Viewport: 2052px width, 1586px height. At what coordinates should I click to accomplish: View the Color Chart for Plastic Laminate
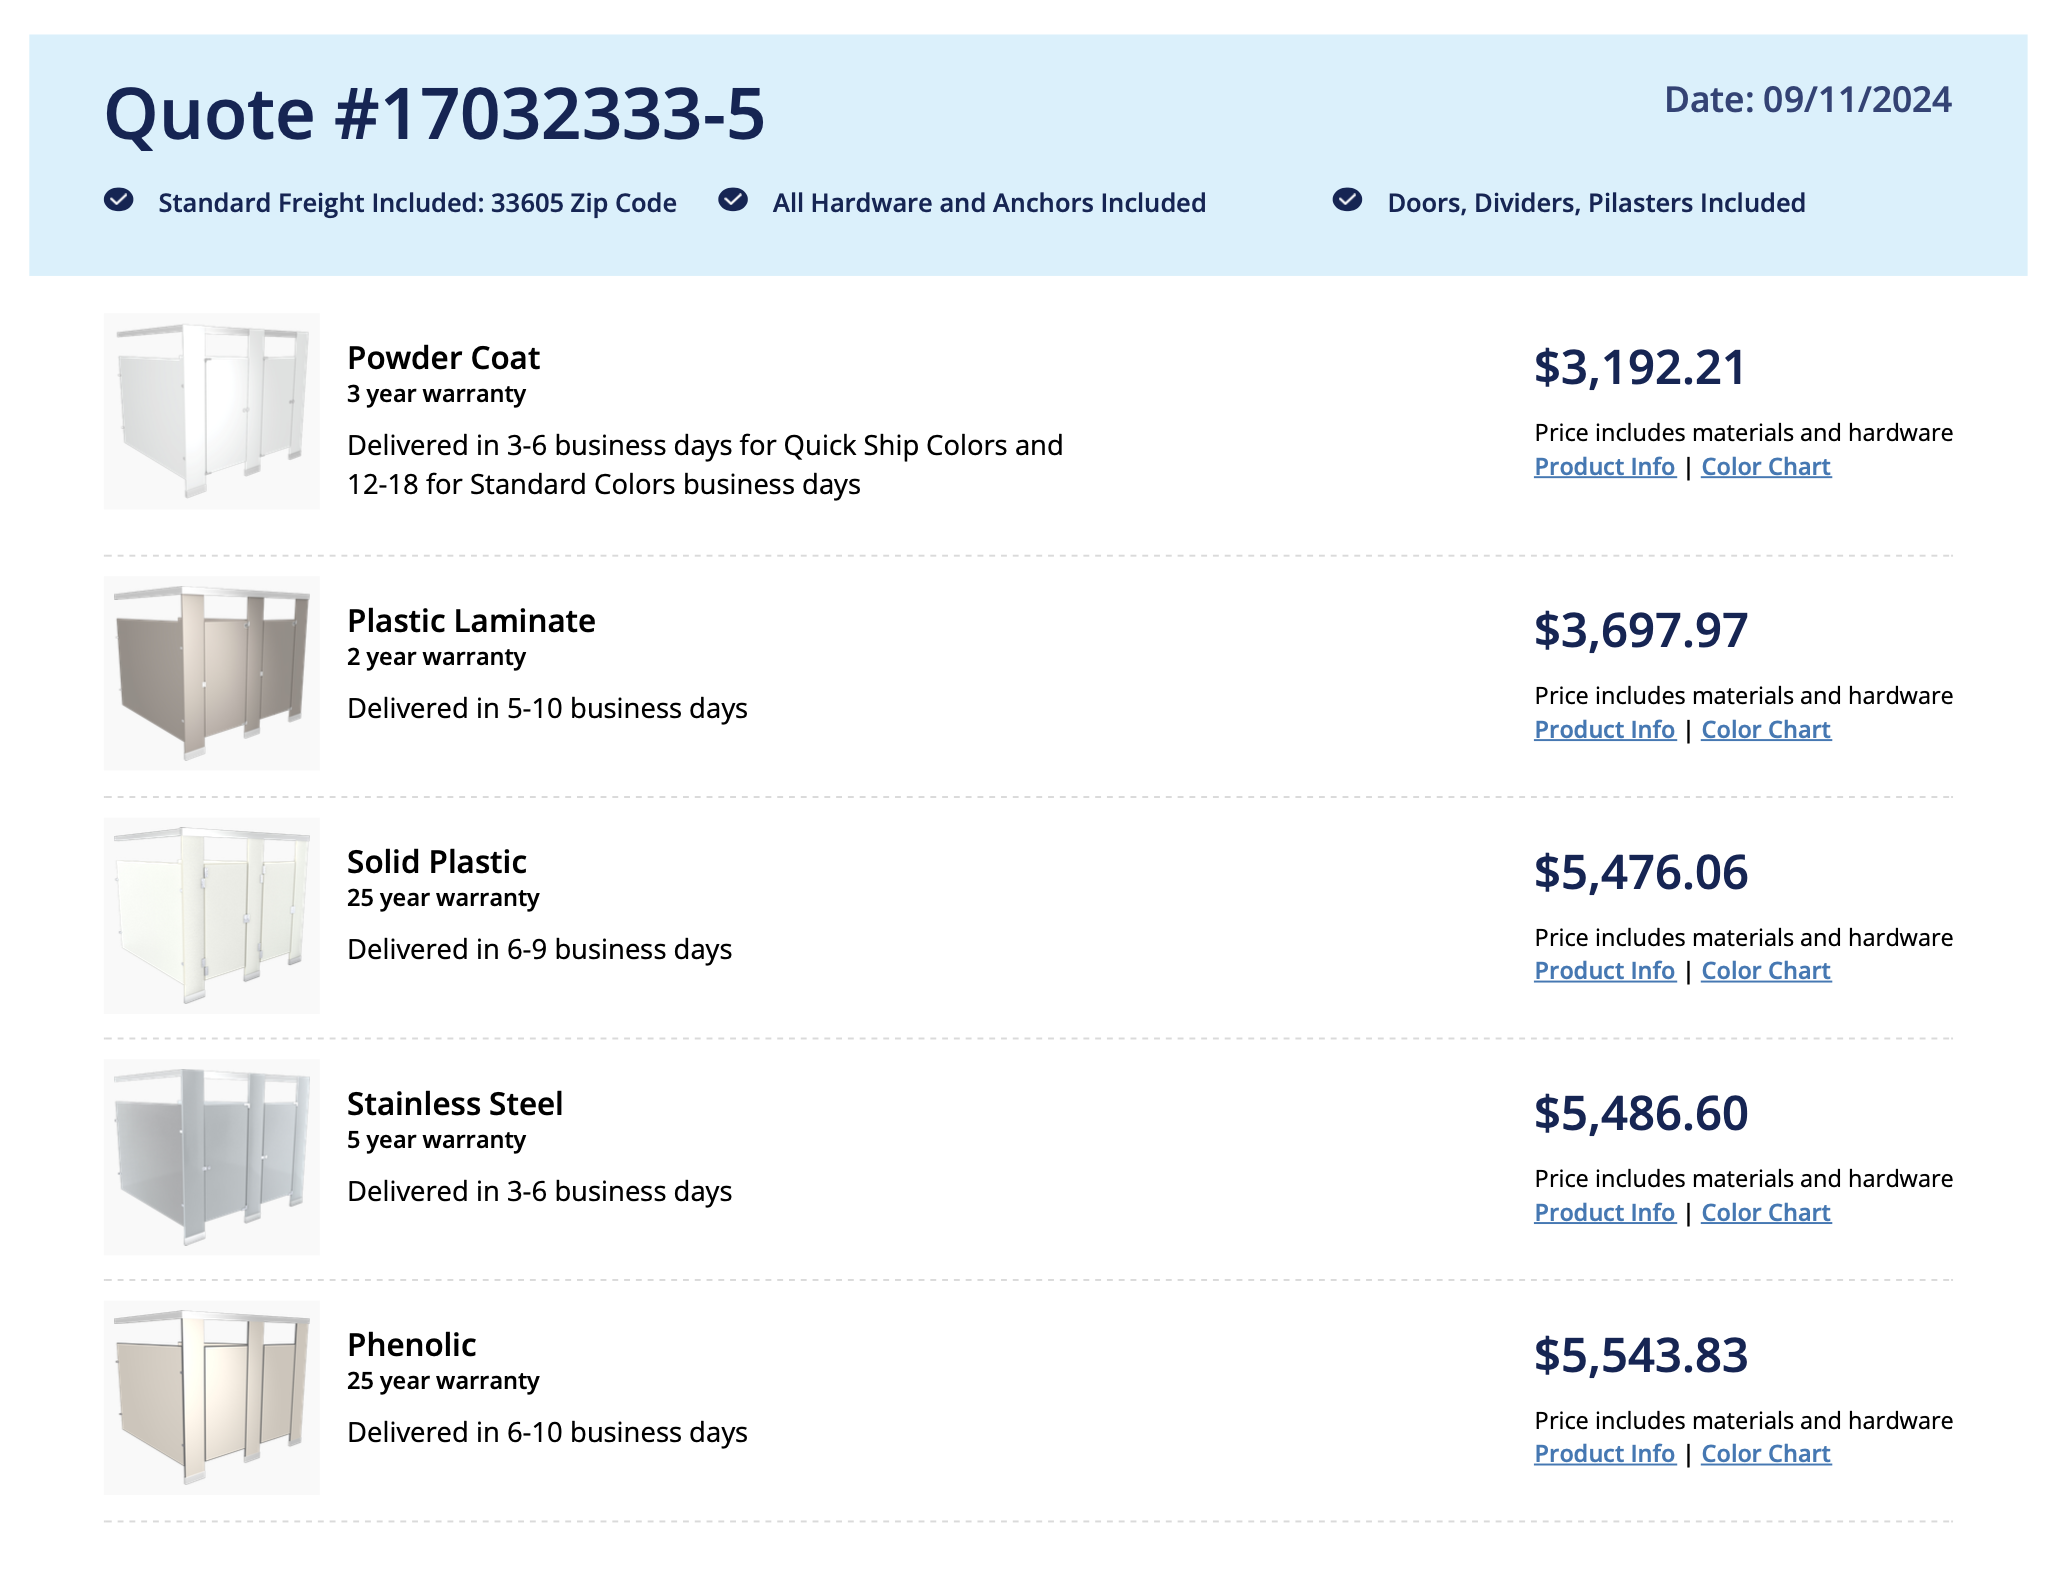pyautogui.click(x=1766, y=730)
